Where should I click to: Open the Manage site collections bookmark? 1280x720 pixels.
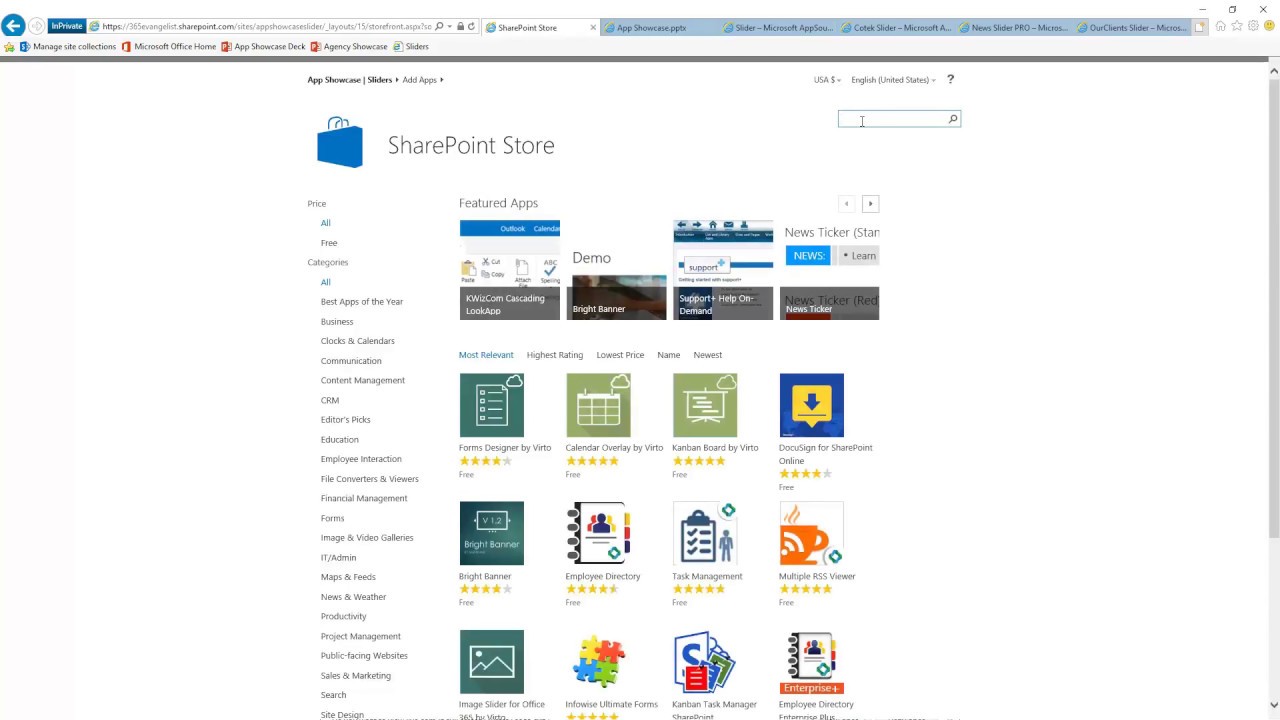[68, 46]
